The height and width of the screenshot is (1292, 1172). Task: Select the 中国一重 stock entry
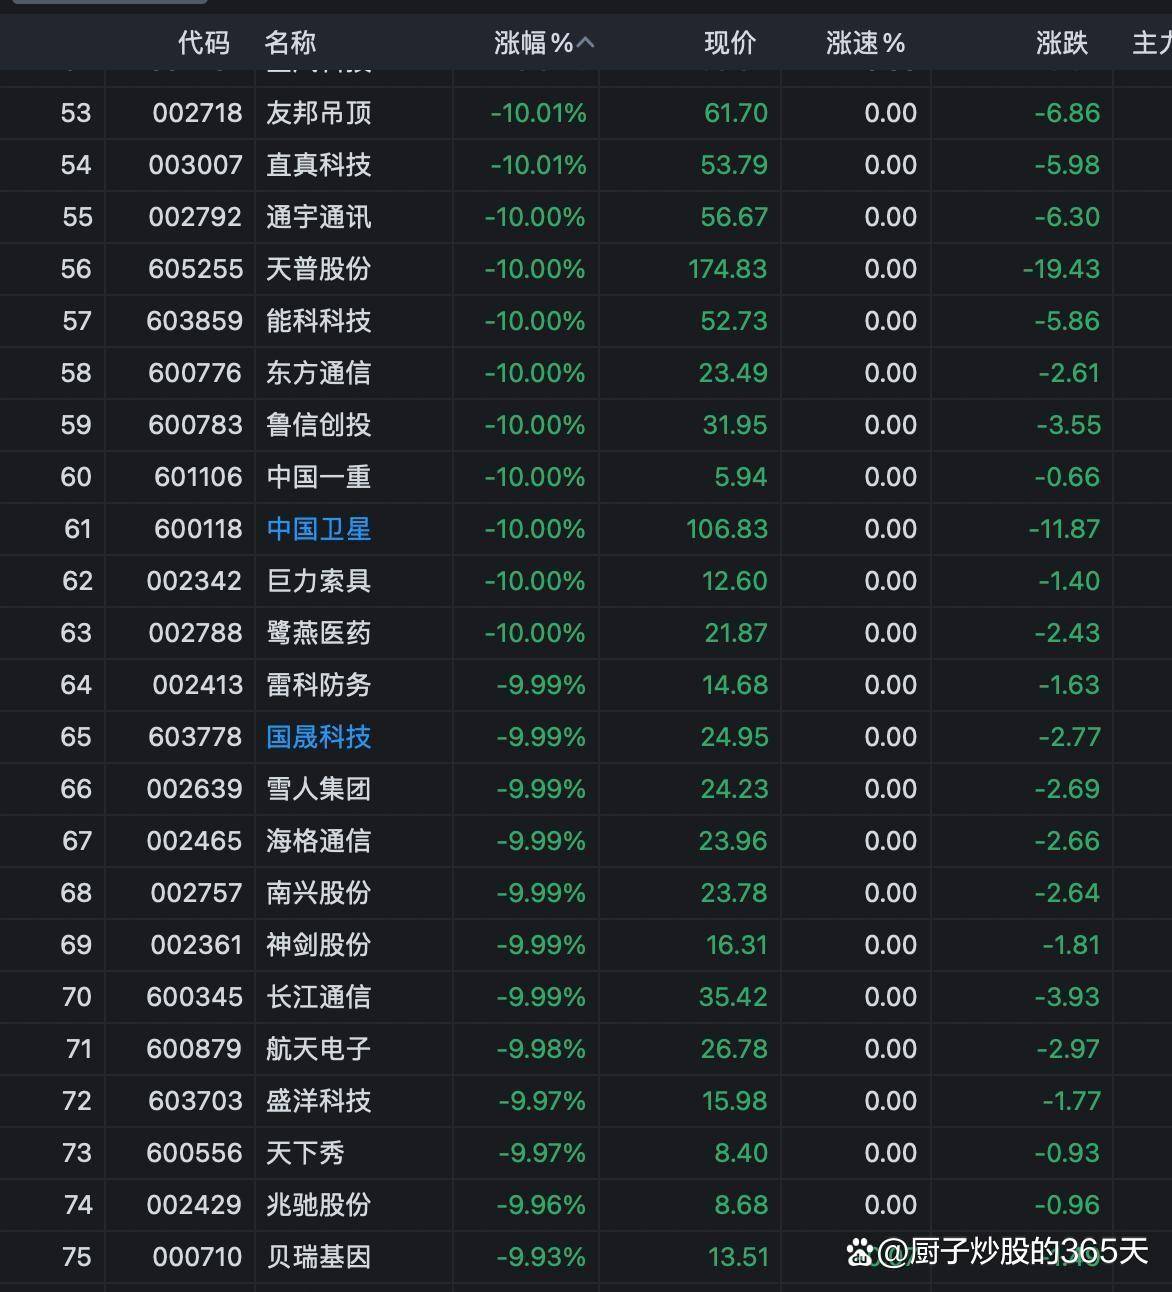[x=318, y=477]
